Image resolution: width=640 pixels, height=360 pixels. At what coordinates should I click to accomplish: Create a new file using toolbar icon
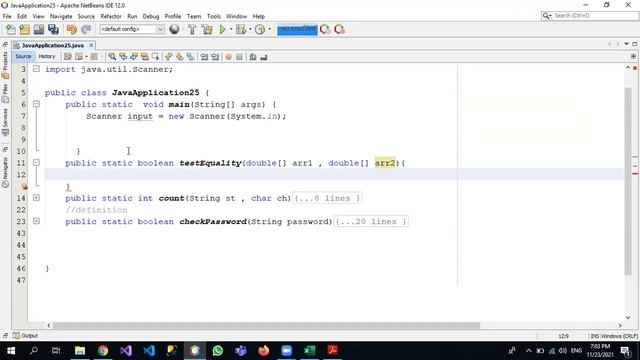(11, 29)
